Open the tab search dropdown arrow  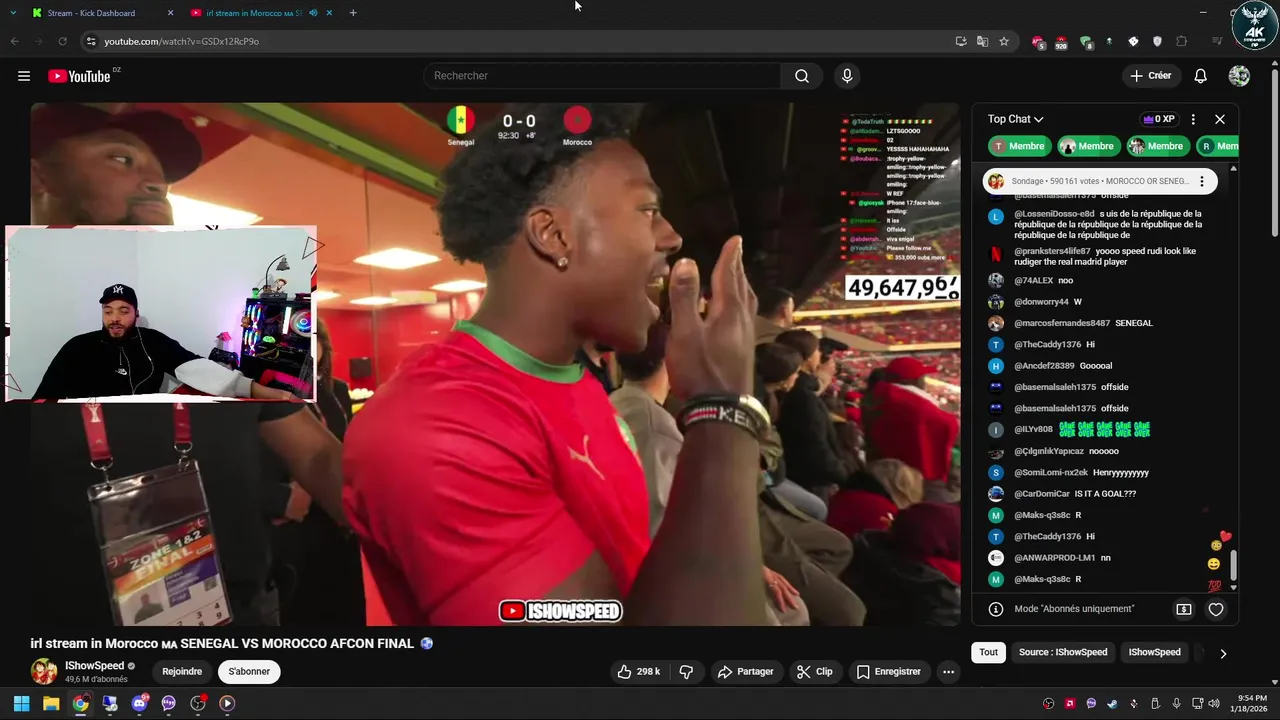pyautogui.click(x=13, y=13)
